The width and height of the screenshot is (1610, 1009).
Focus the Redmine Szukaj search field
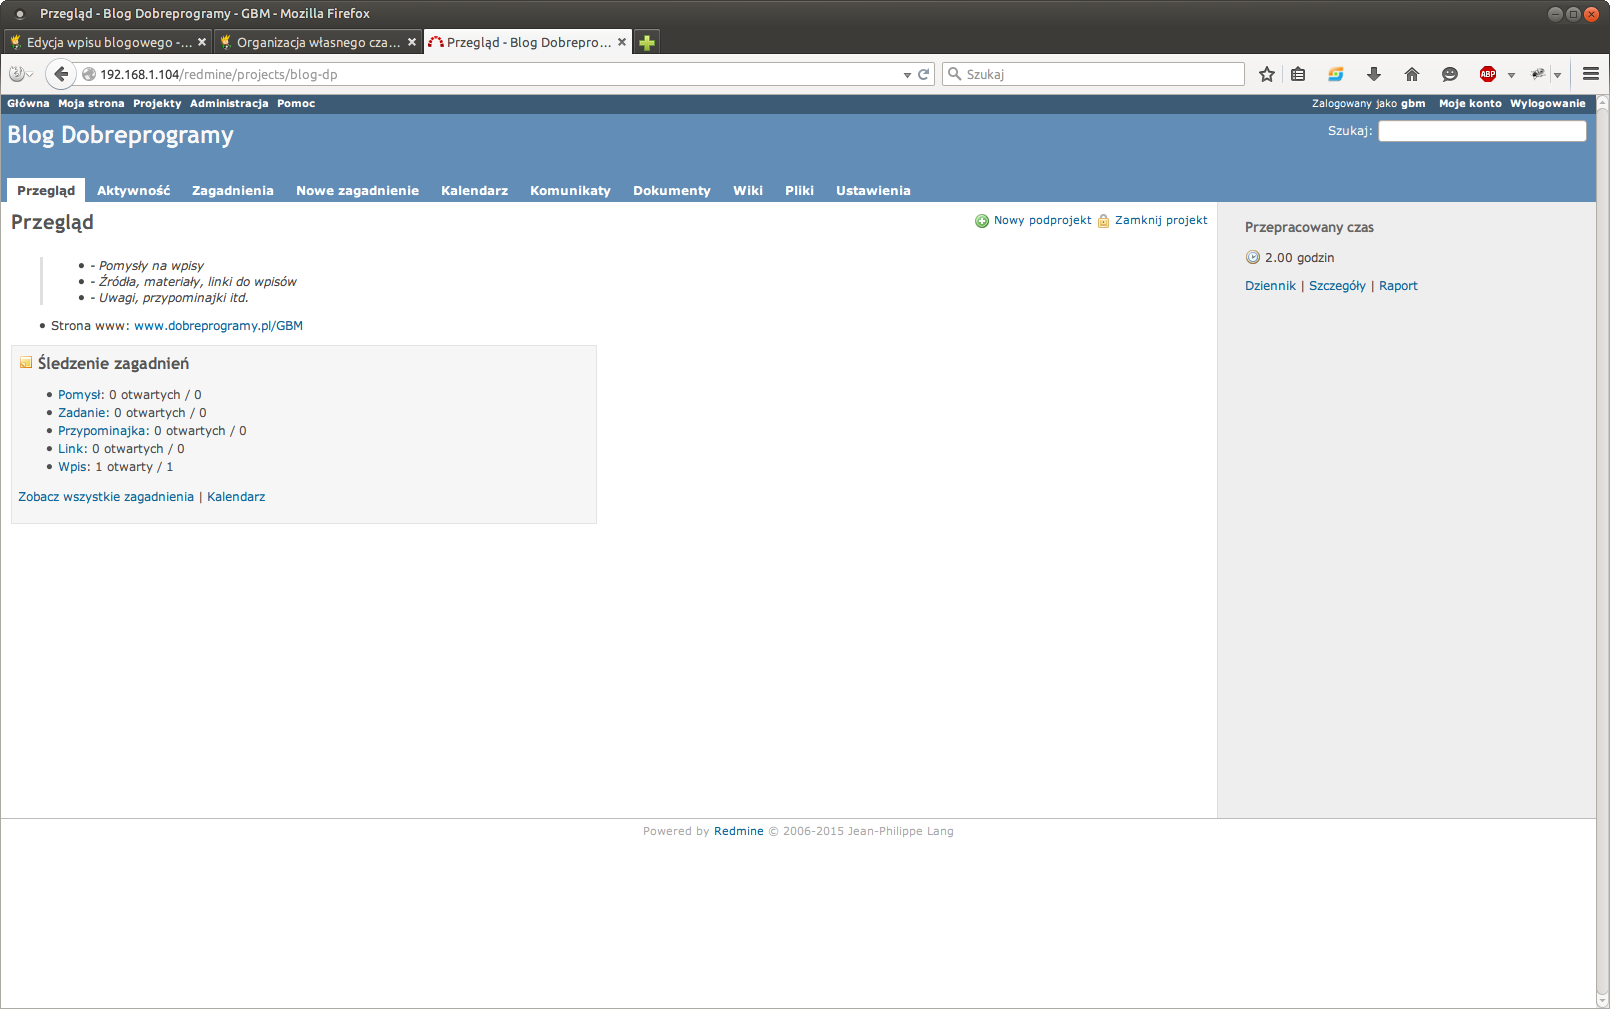tap(1482, 131)
